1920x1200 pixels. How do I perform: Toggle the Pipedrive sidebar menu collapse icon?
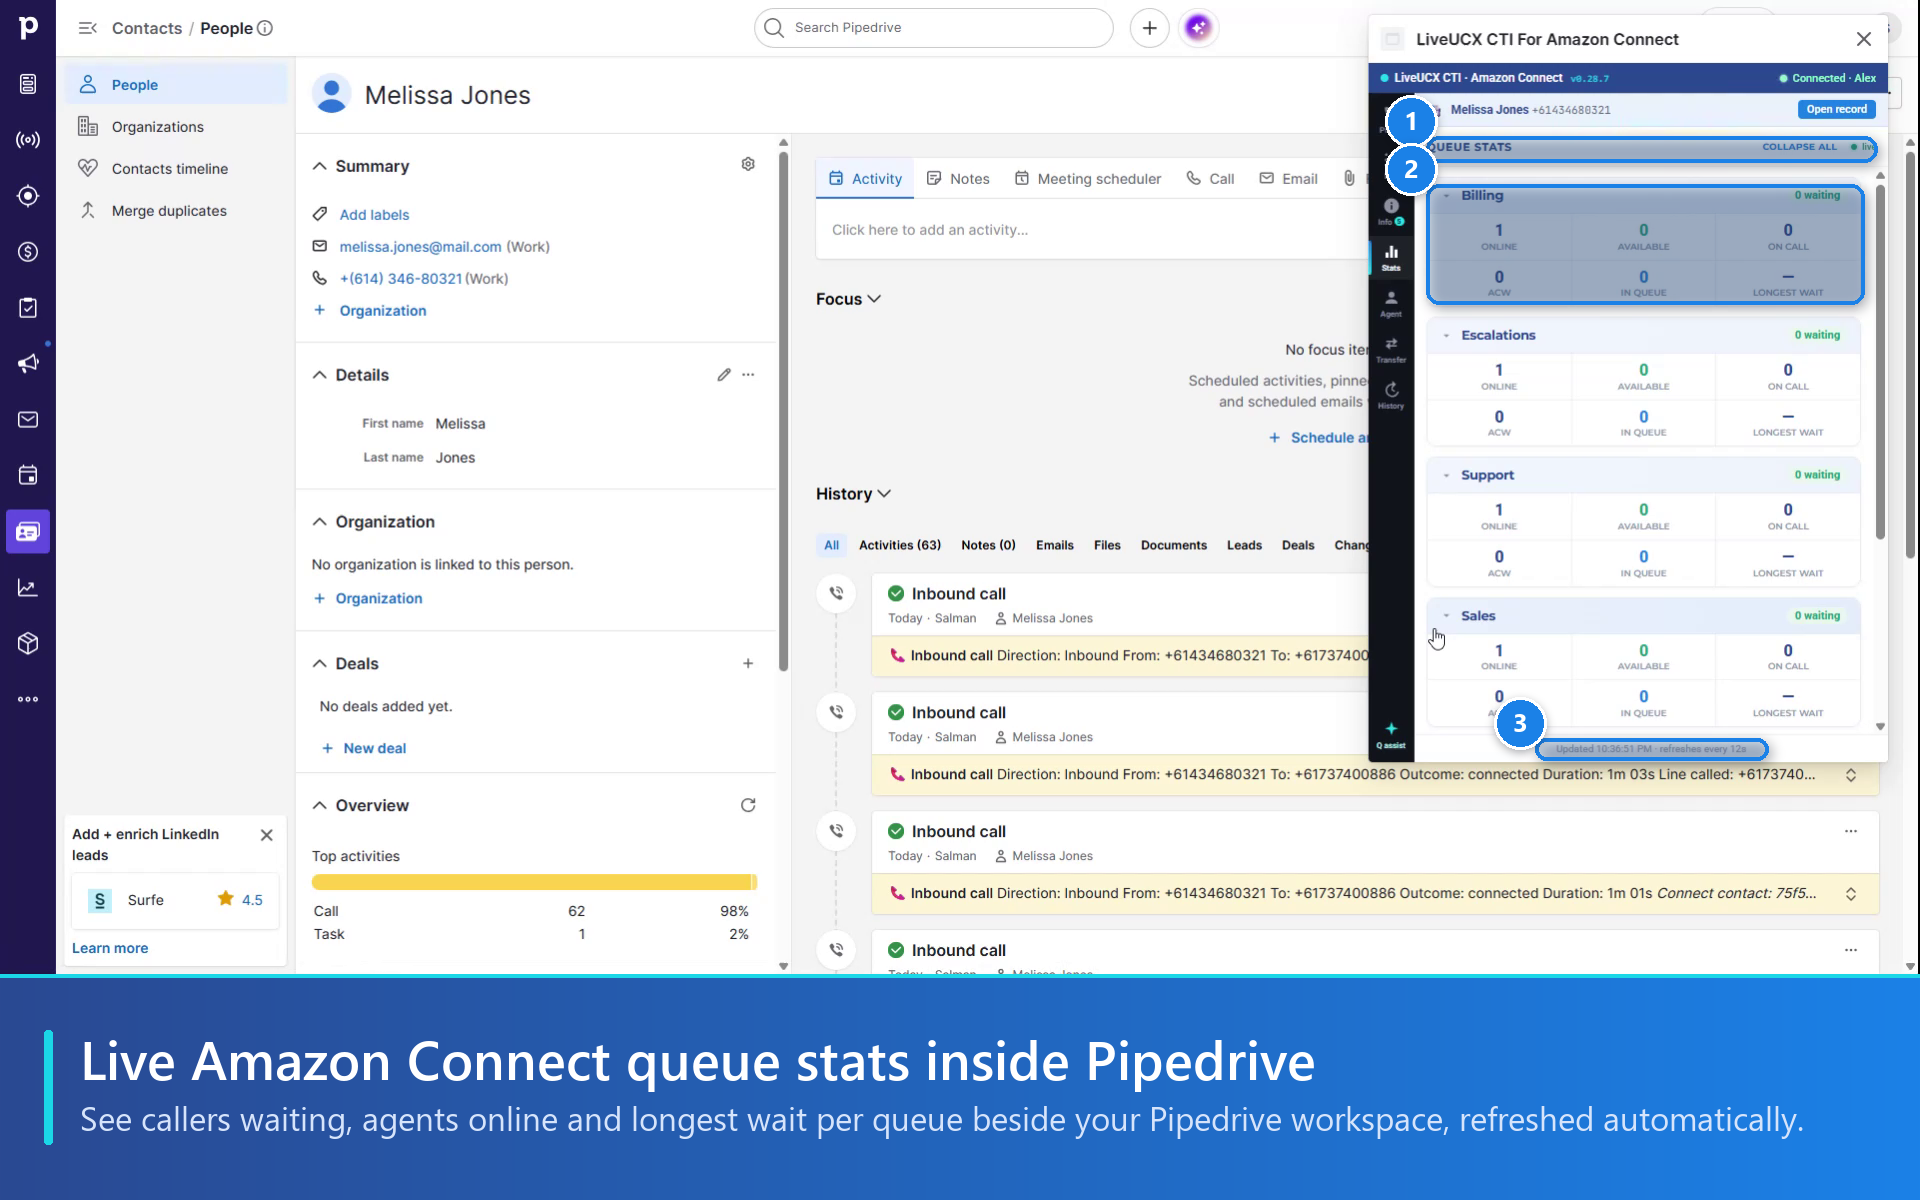coord(88,28)
